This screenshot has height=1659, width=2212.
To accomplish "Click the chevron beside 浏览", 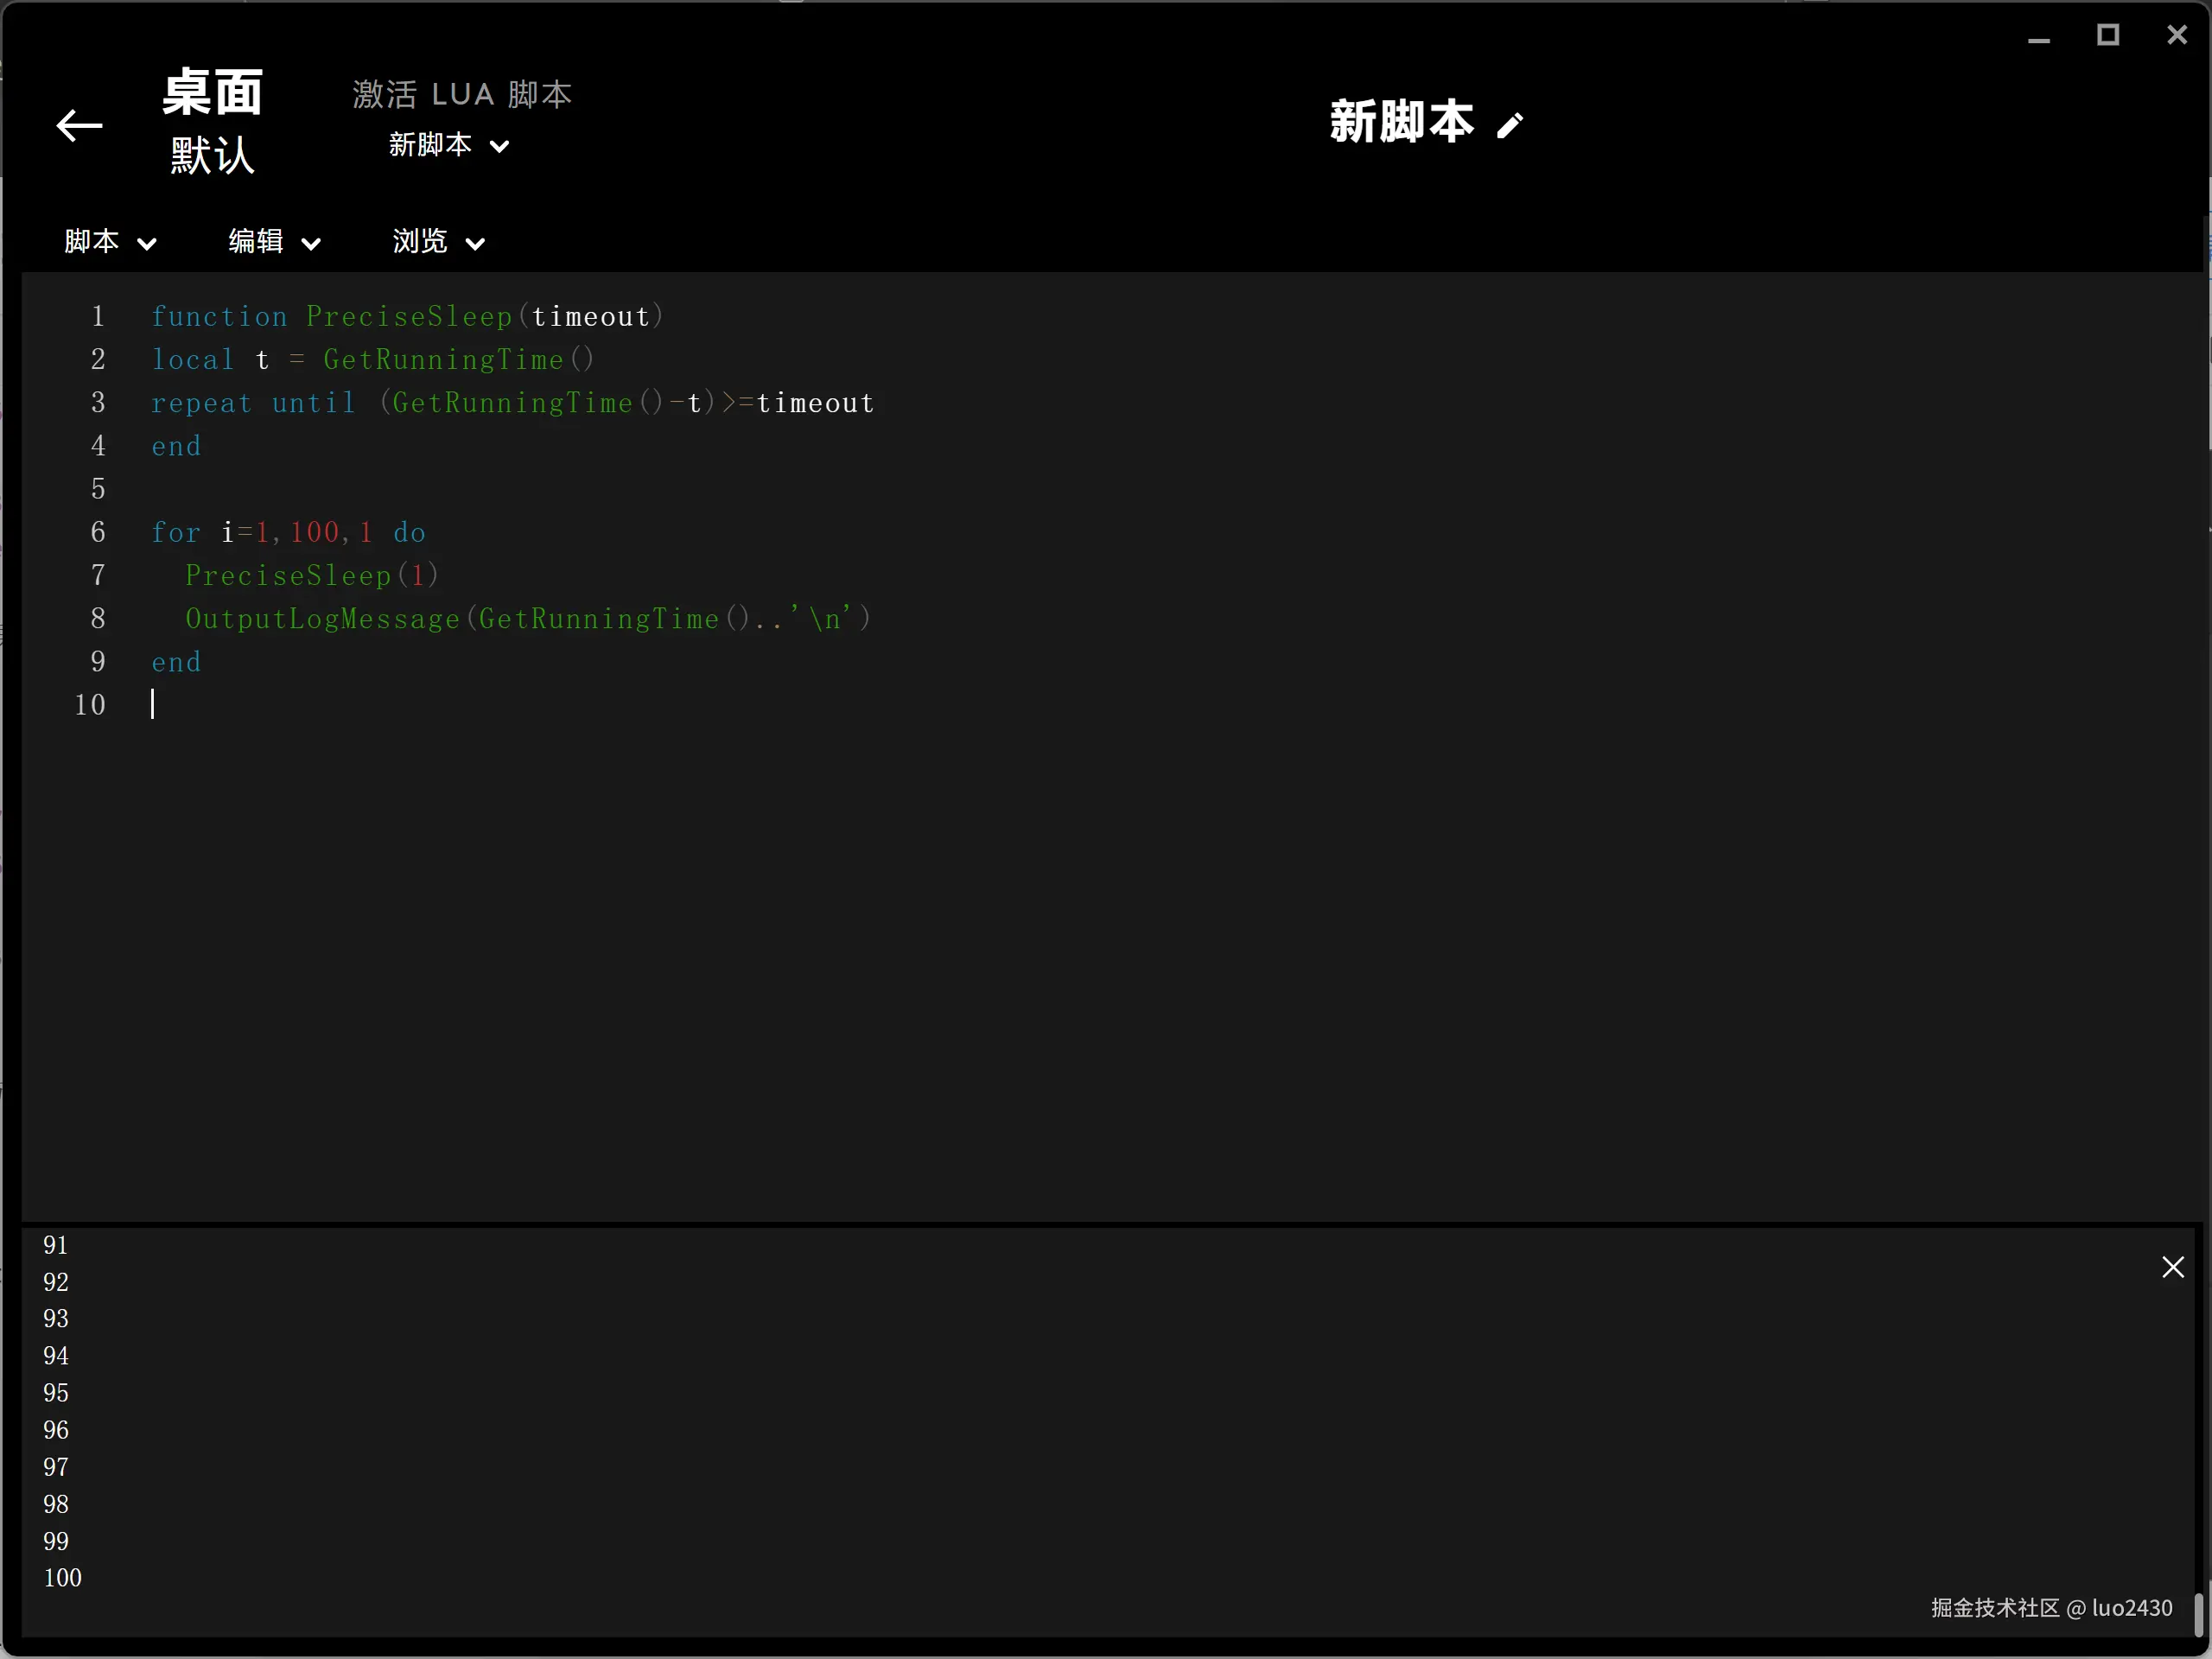I will 476,244.
